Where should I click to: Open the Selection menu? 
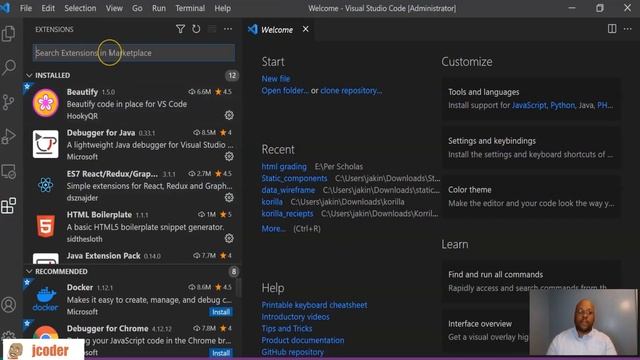pyautogui.click(x=80, y=8)
